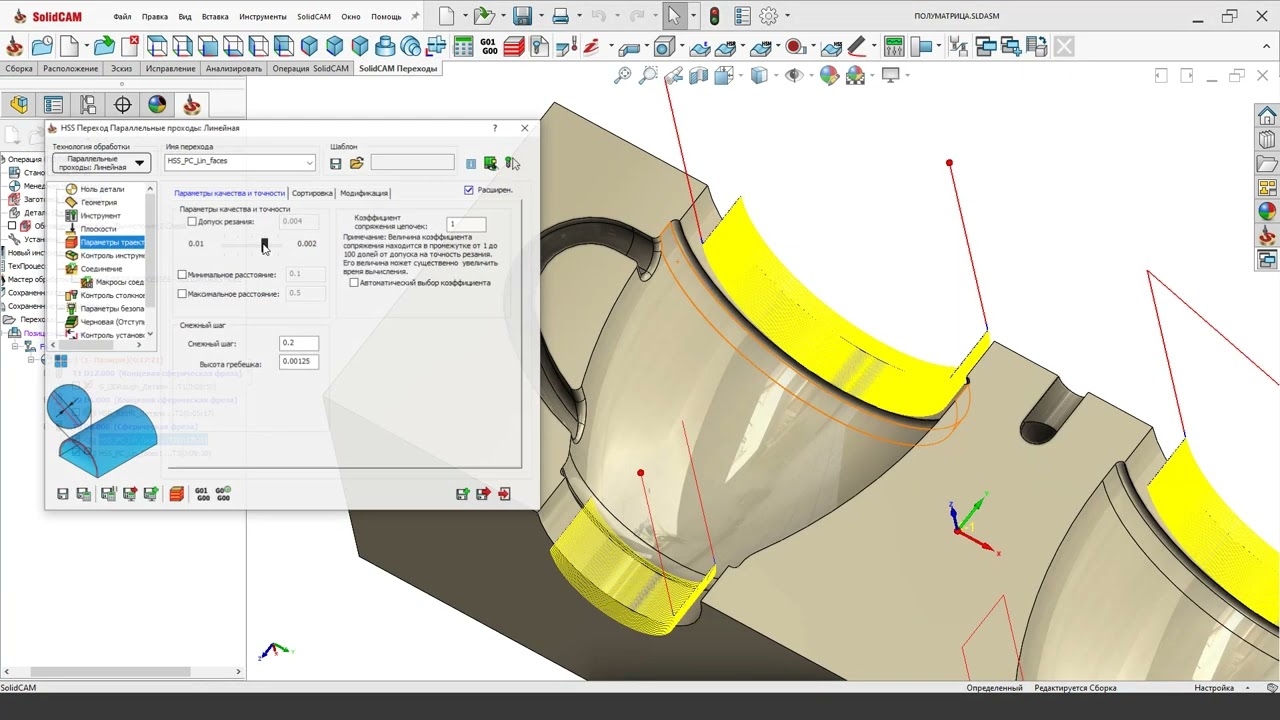
Task: Click the help question mark button on the HSS dialog
Action: pyautogui.click(x=494, y=128)
